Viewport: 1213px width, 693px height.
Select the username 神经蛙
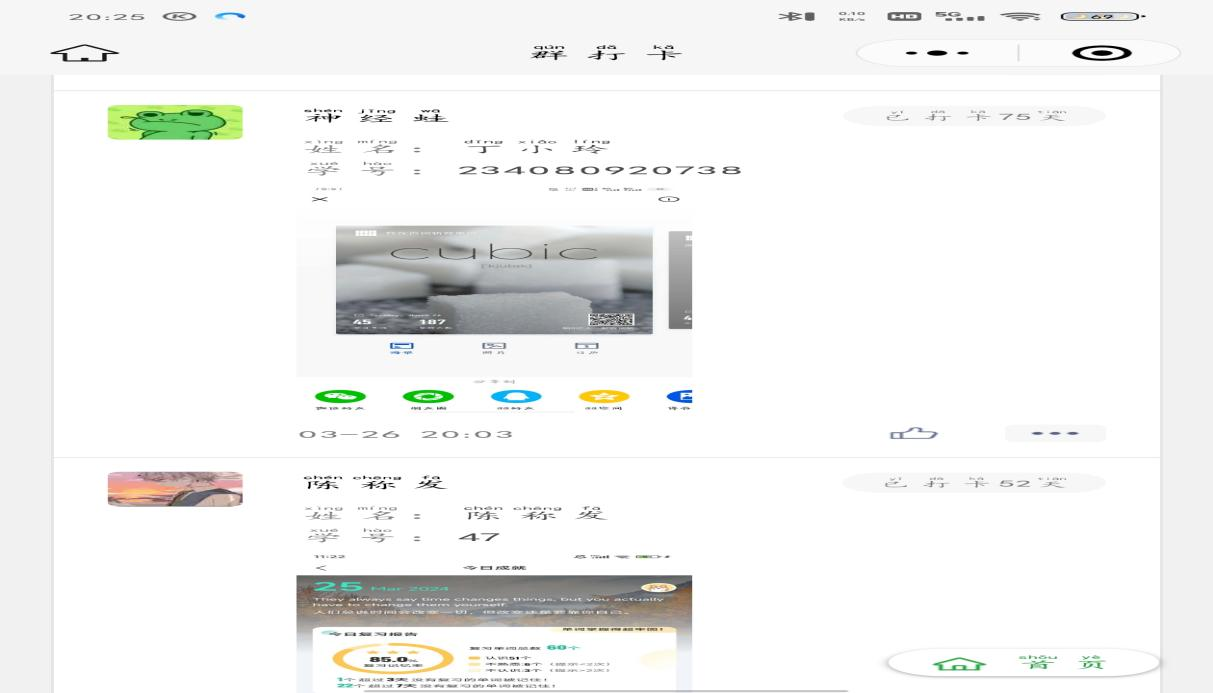click(x=376, y=116)
